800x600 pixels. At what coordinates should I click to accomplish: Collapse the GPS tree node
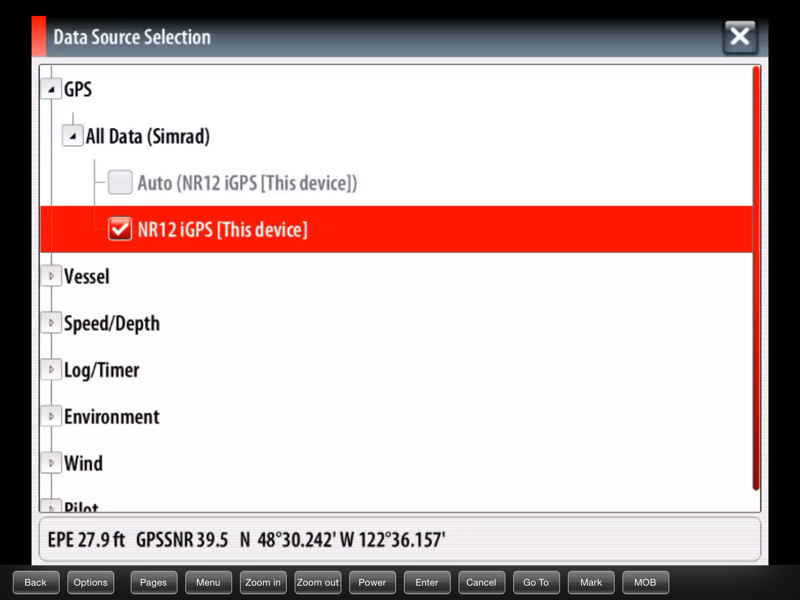coord(51,89)
